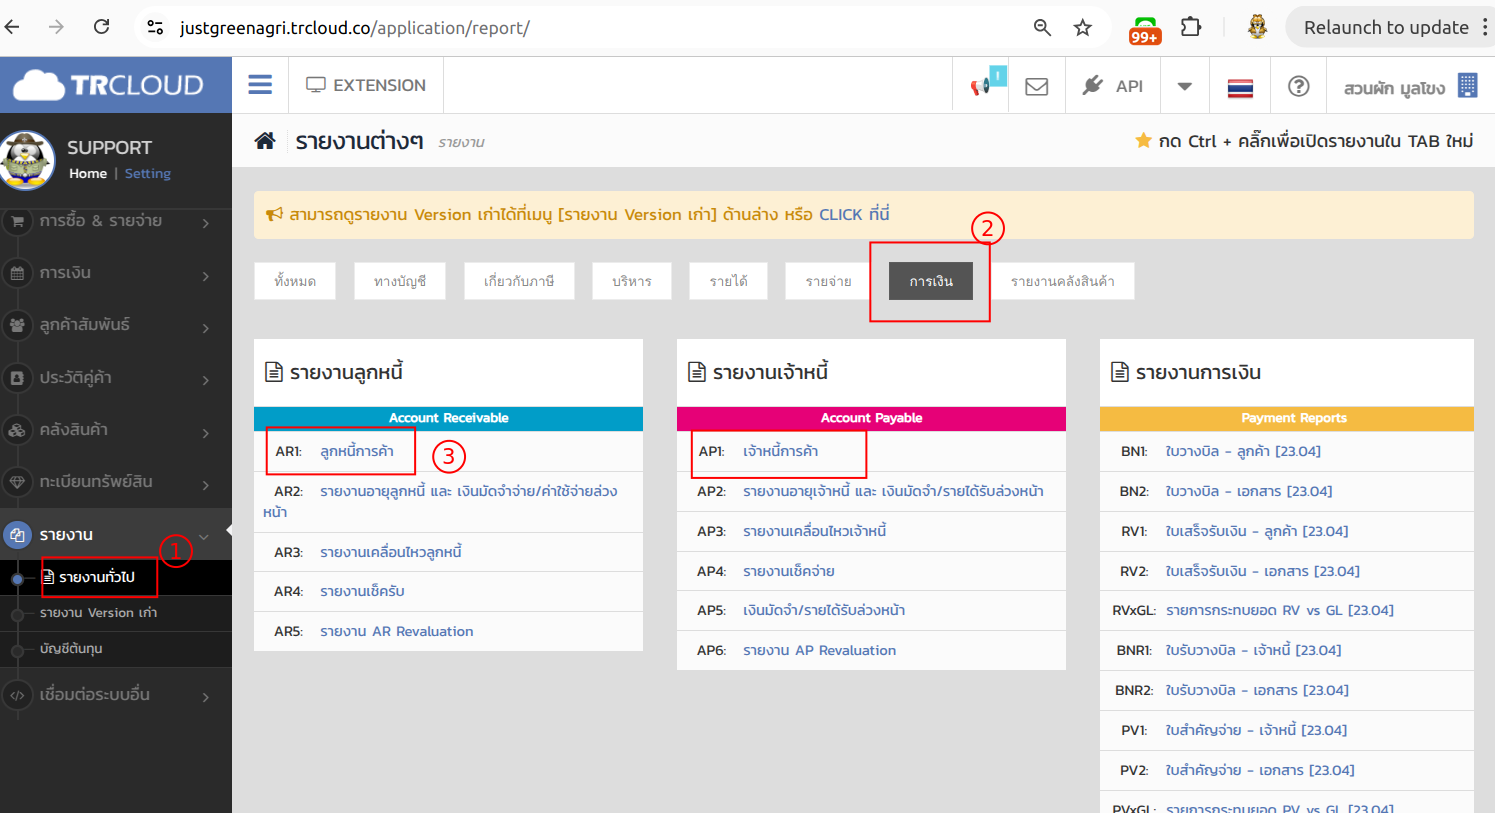1495x813 pixels.
Task: Open the Home link under SUPPORT
Action: click(x=88, y=173)
